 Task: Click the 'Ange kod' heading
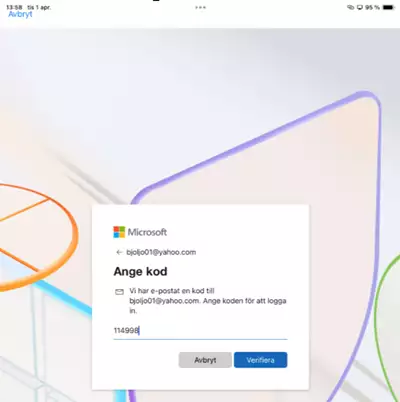click(140, 271)
